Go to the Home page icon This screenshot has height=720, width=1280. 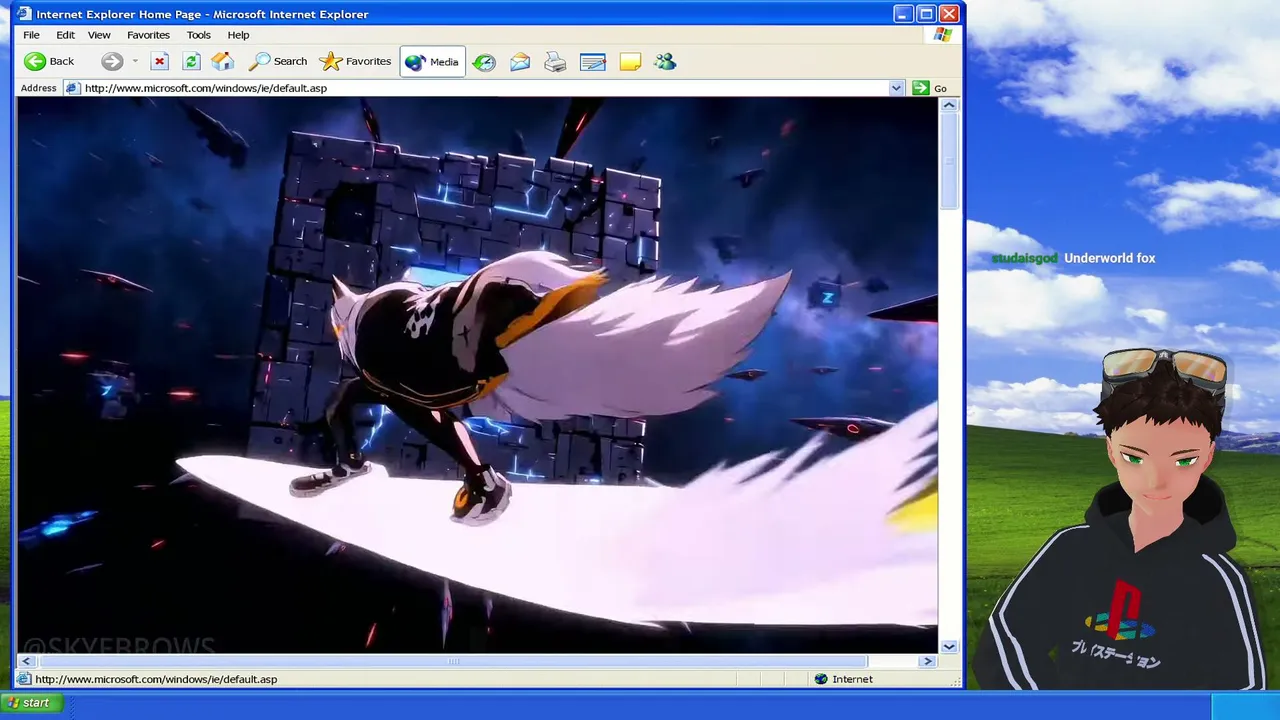pyautogui.click(x=222, y=62)
